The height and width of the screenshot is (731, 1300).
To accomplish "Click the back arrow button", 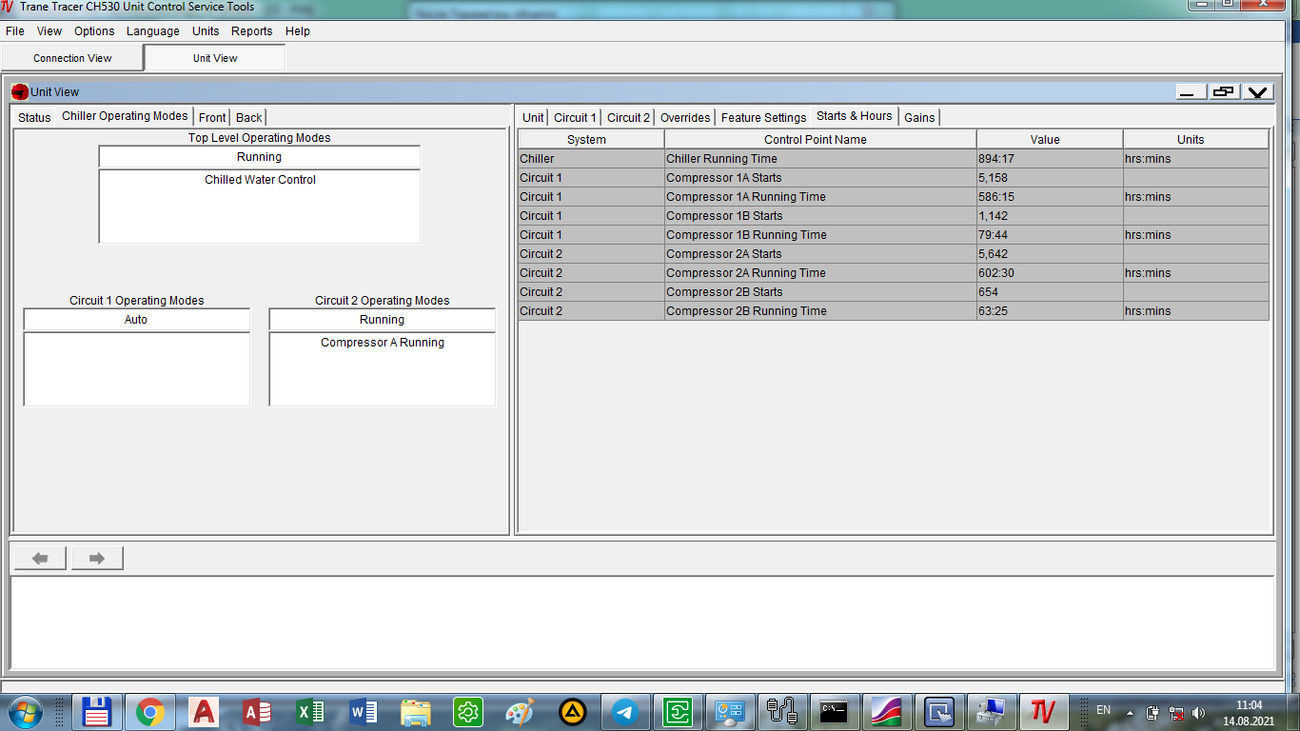I will click(x=40, y=558).
